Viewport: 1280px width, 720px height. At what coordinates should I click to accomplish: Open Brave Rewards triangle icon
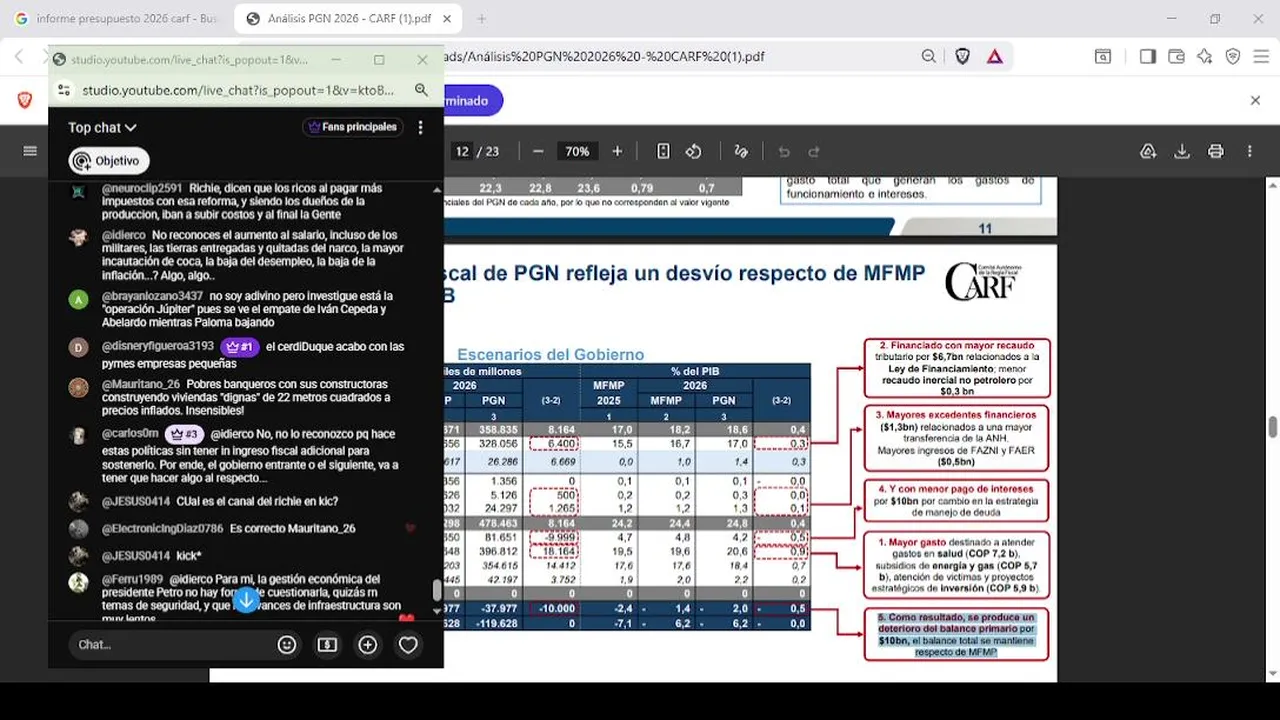click(995, 56)
